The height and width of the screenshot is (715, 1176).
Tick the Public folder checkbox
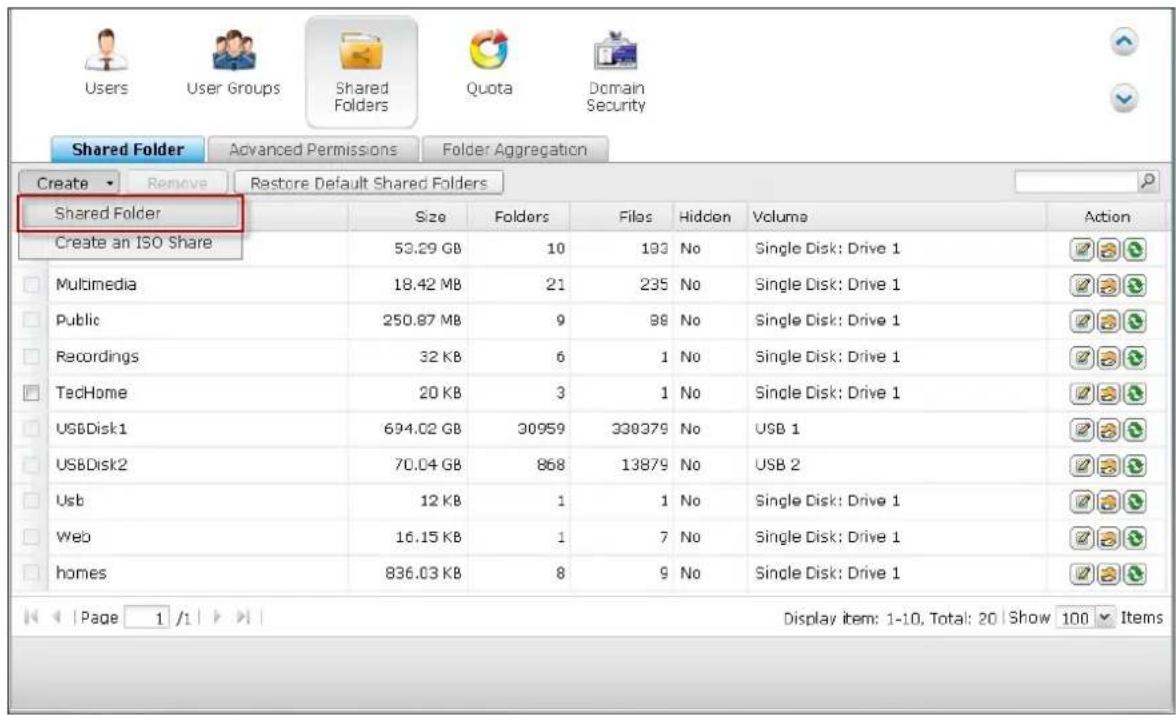pyautogui.click(x=32, y=320)
